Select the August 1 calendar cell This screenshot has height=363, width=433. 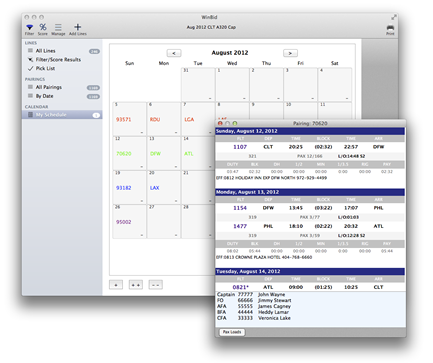[x=232, y=85]
